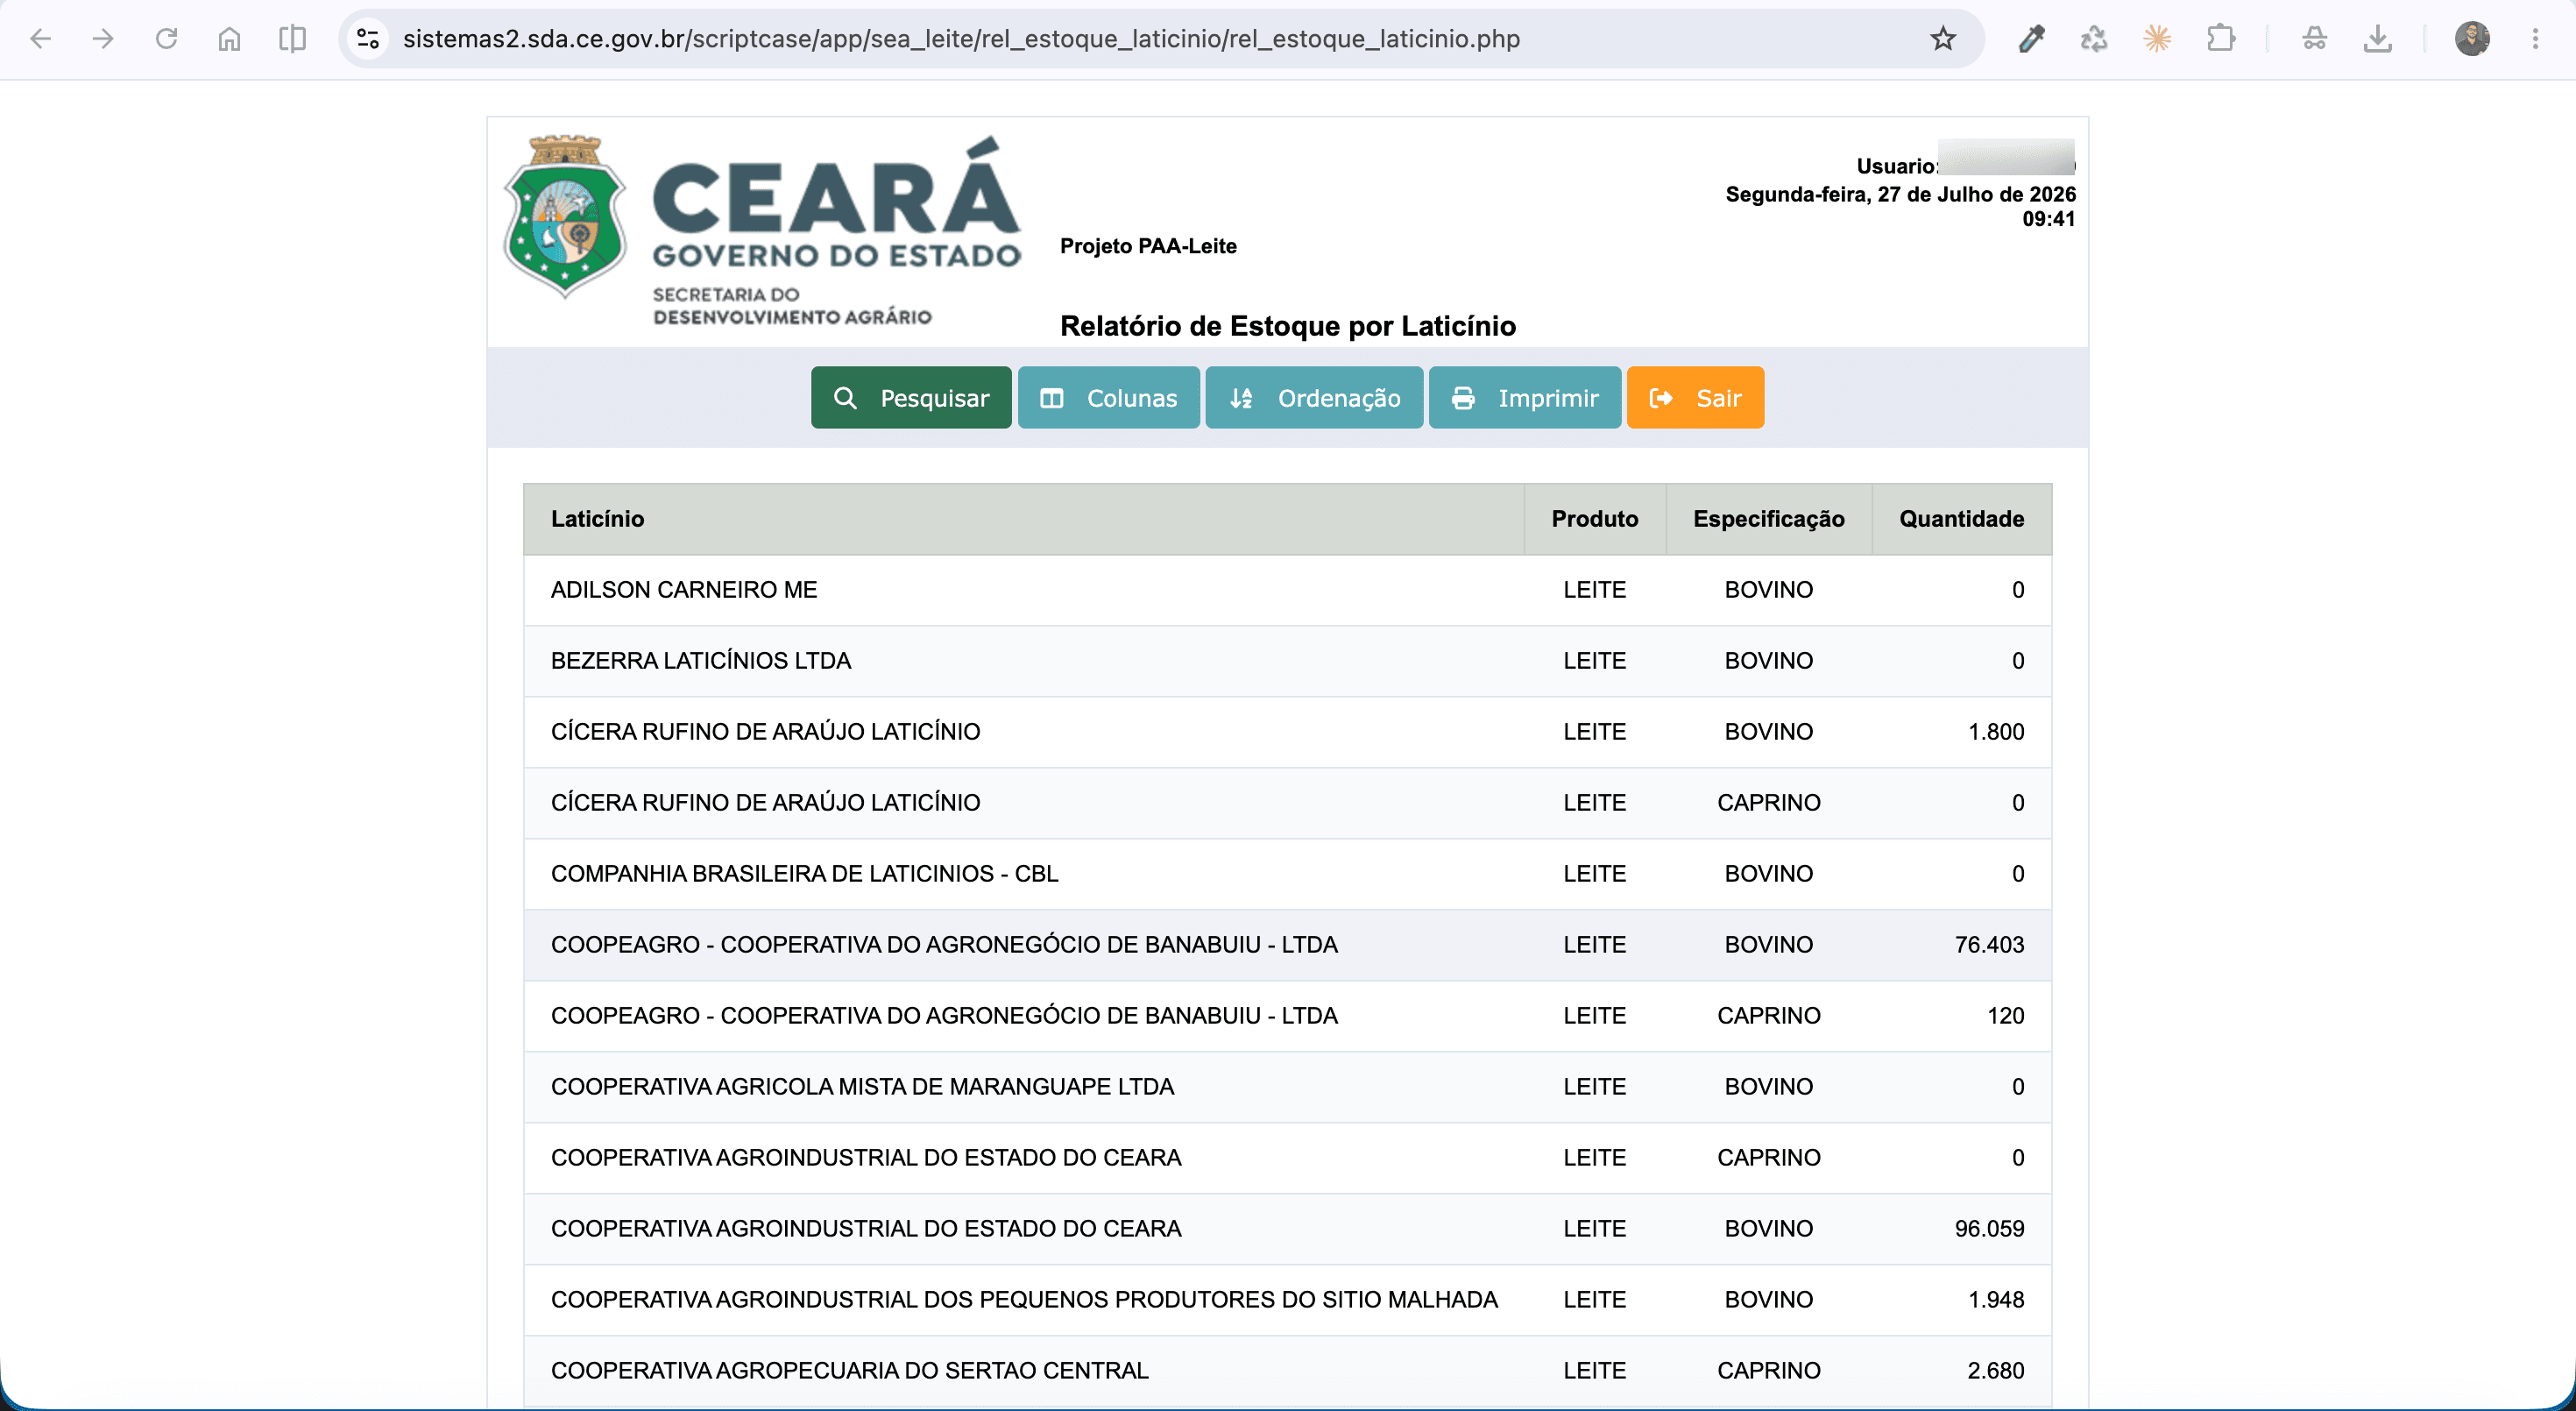This screenshot has height=1411, width=2576.
Task: Click the 96.059 quantity value
Action: click(x=1989, y=1229)
